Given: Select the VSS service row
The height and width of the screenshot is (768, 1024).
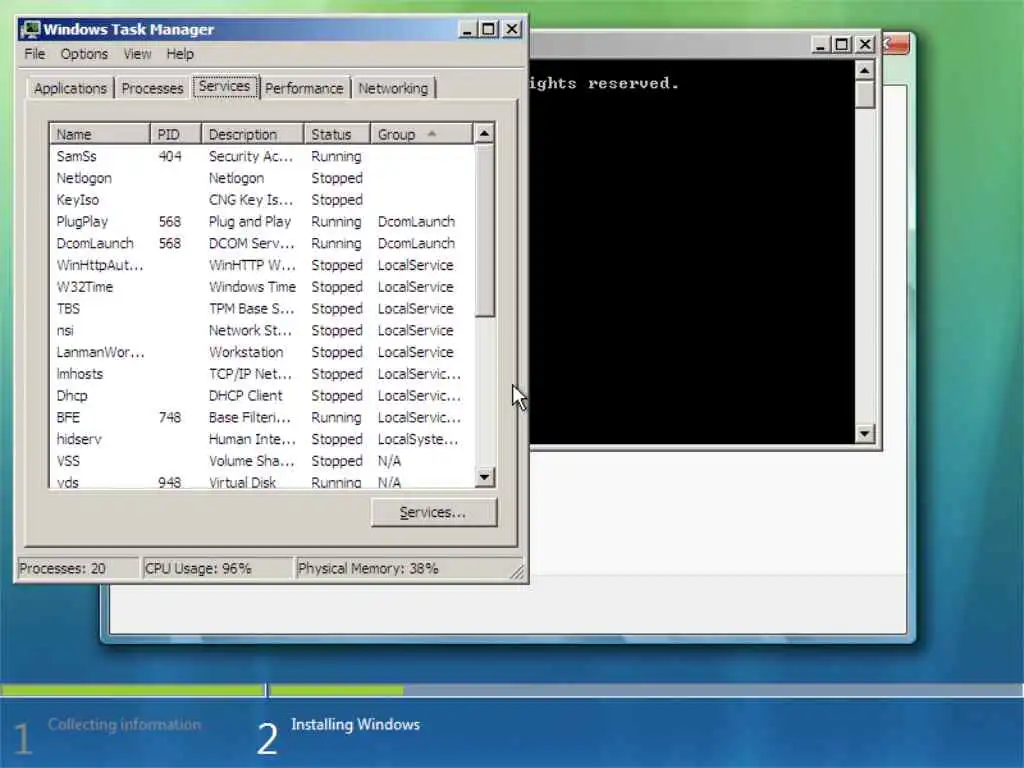Looking at the screenshot, I should click(262, 461).
